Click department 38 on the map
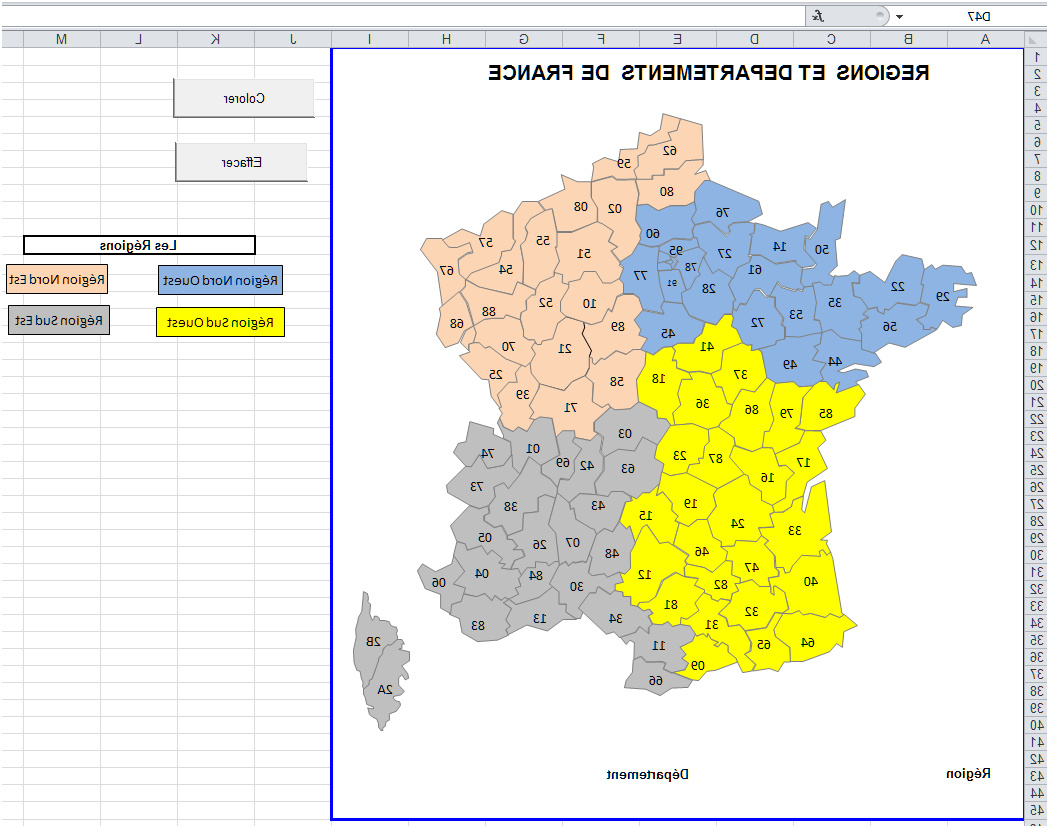This screenshot has height=828, width=1049. (510, 506)
